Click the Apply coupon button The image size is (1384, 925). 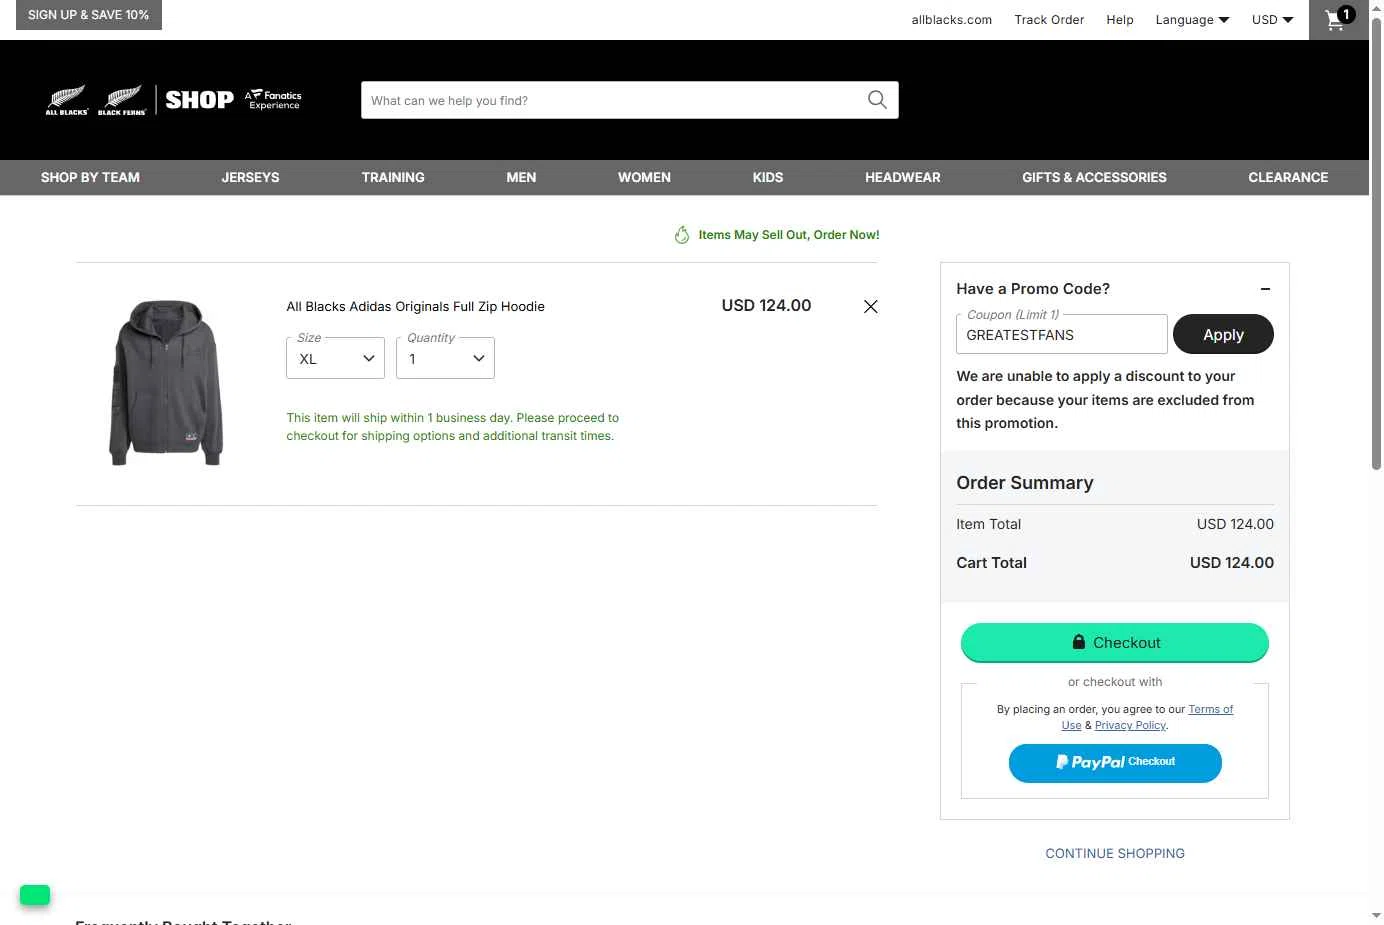pyautogui.click(x=1223, y=334)
